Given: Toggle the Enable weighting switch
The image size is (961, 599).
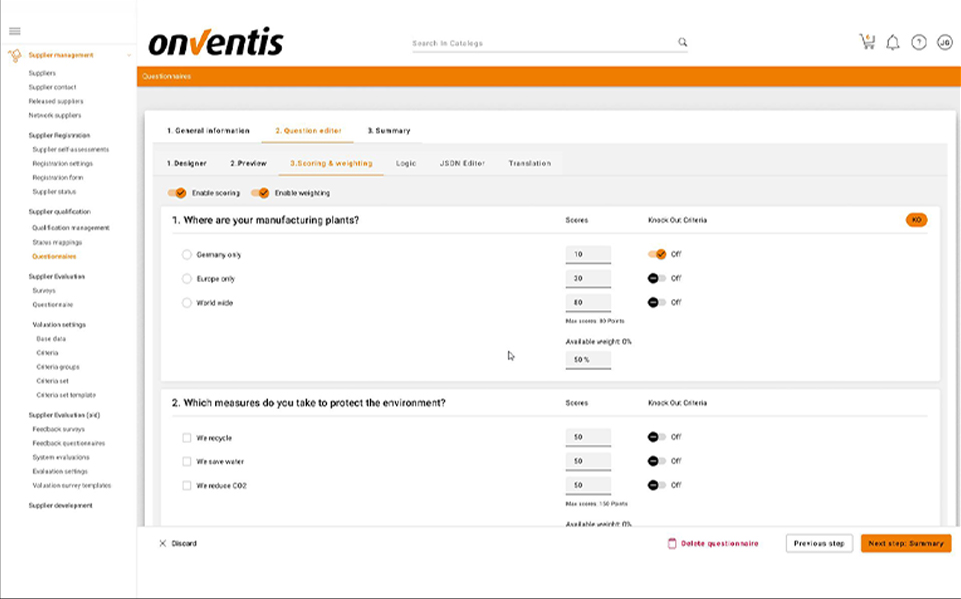Looking at the screenshot, I should click(260, 193).
